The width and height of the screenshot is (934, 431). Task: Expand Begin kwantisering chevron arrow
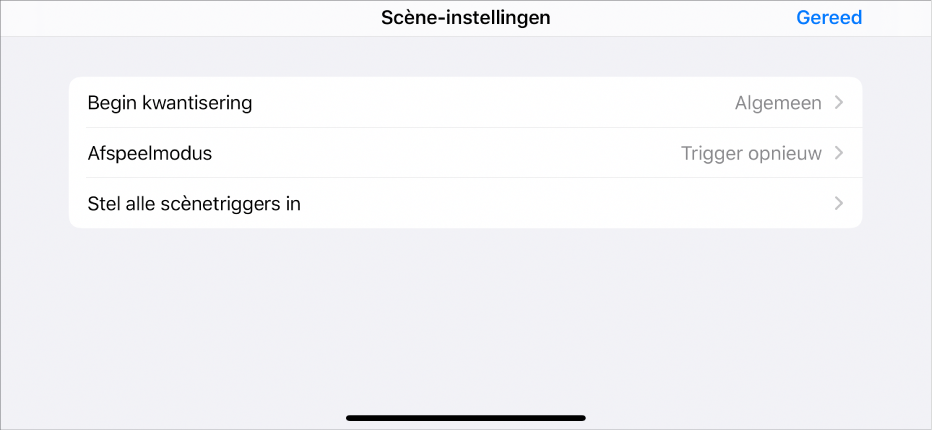(x=839, y=103)
